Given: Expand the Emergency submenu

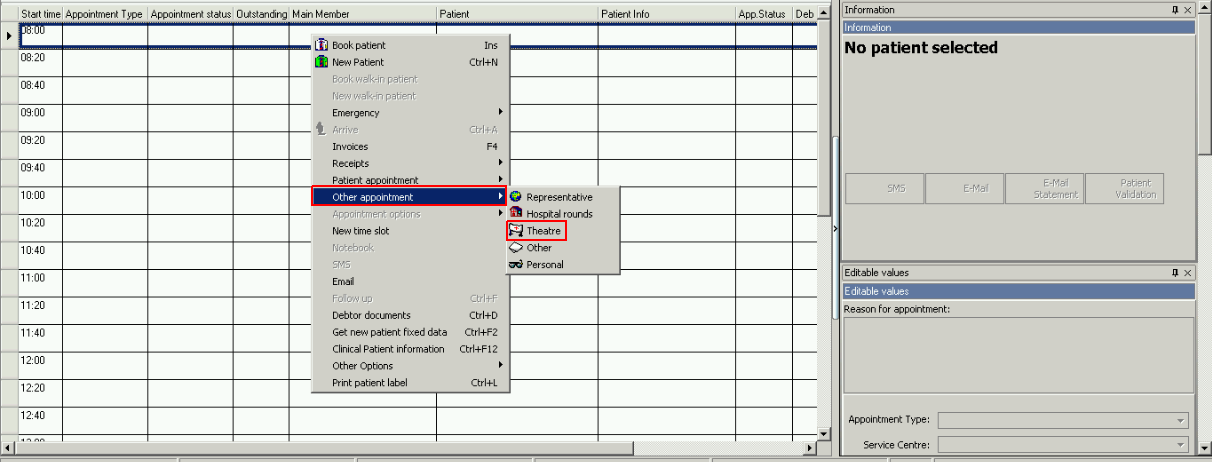Looking at the screenshot, I should [411, 113].
